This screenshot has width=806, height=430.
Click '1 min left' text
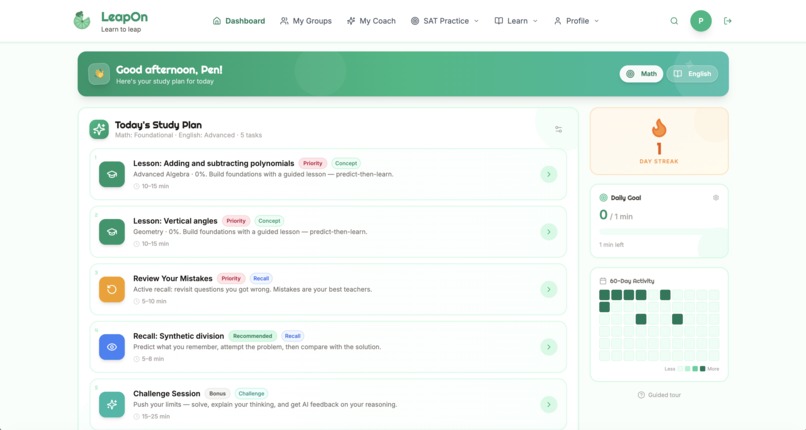point(611,245)
